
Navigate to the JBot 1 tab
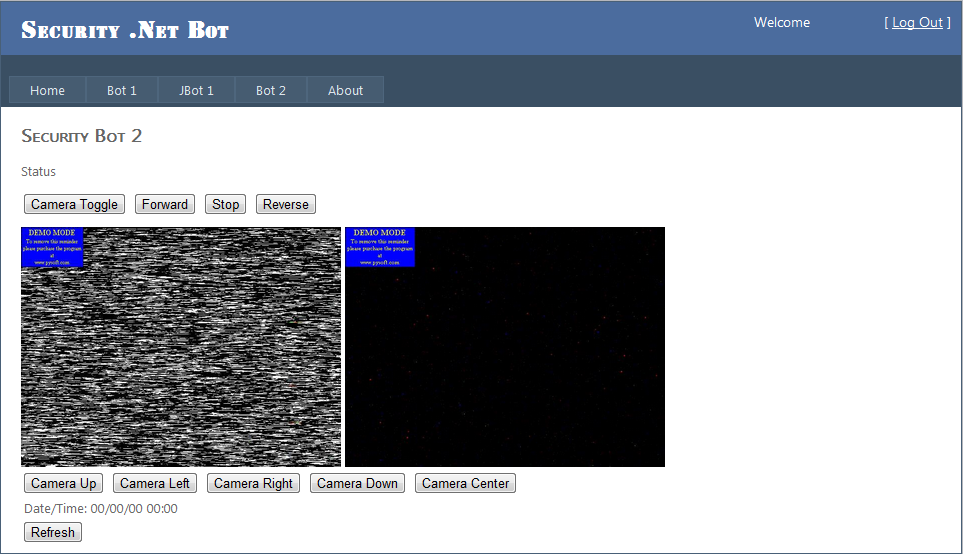[196, 90]
